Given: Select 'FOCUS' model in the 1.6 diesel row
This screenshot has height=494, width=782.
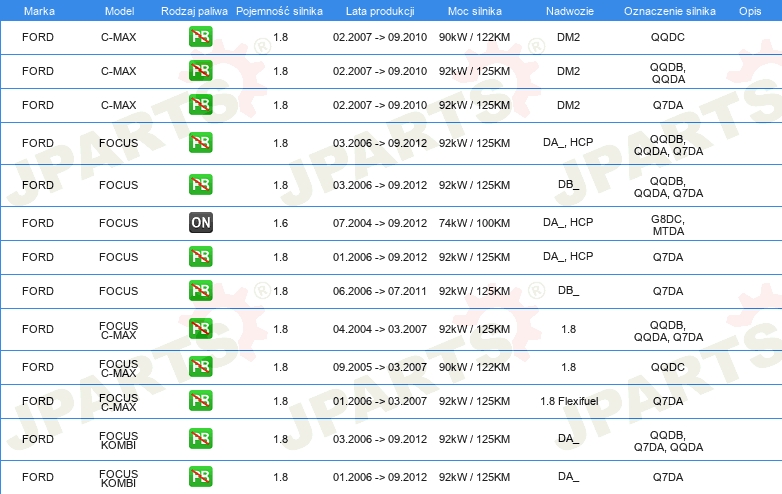Looking at the screenshot, I should coord(118,223).
